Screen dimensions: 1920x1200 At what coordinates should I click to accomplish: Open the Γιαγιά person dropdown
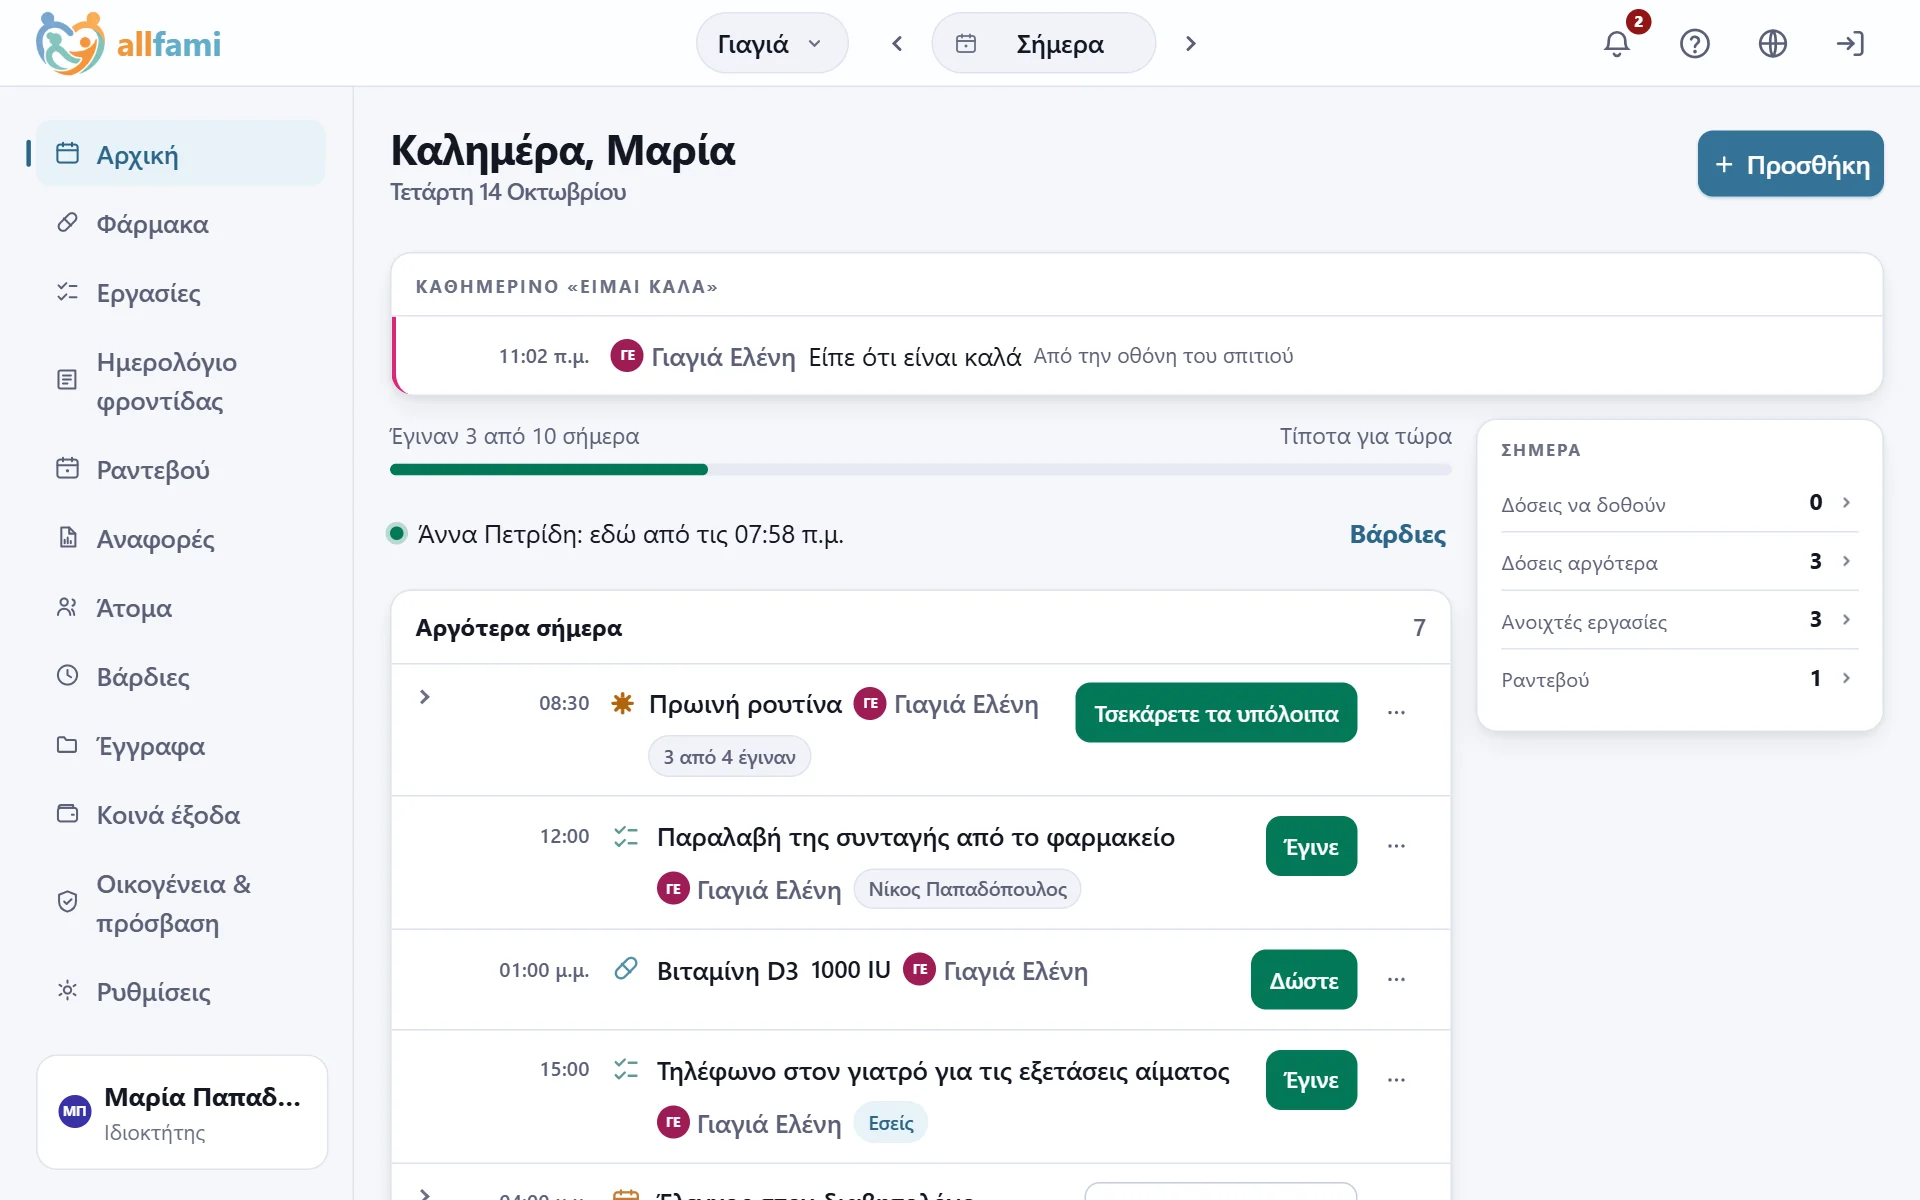(x=772, y=43)
